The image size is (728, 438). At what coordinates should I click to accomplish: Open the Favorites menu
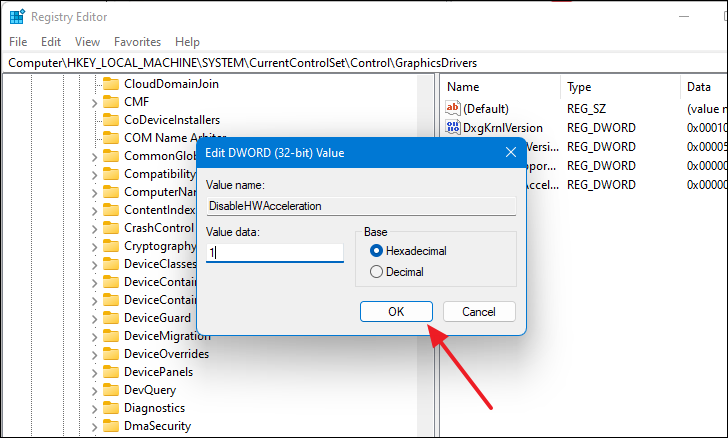point(137,42)
